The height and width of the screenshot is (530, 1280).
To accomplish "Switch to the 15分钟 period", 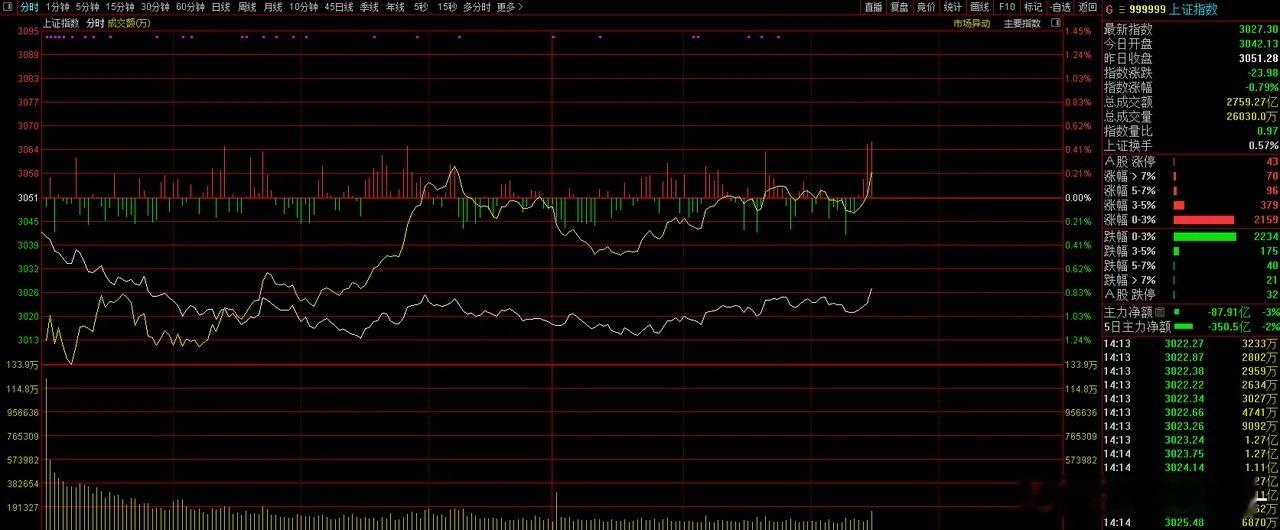I will (120, 7).
